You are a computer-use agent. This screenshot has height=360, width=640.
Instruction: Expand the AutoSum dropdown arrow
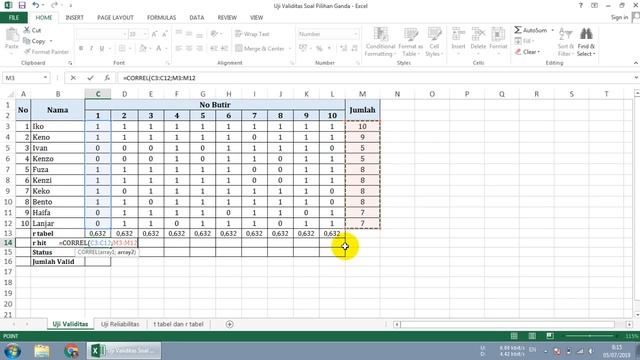coord(552,30)
